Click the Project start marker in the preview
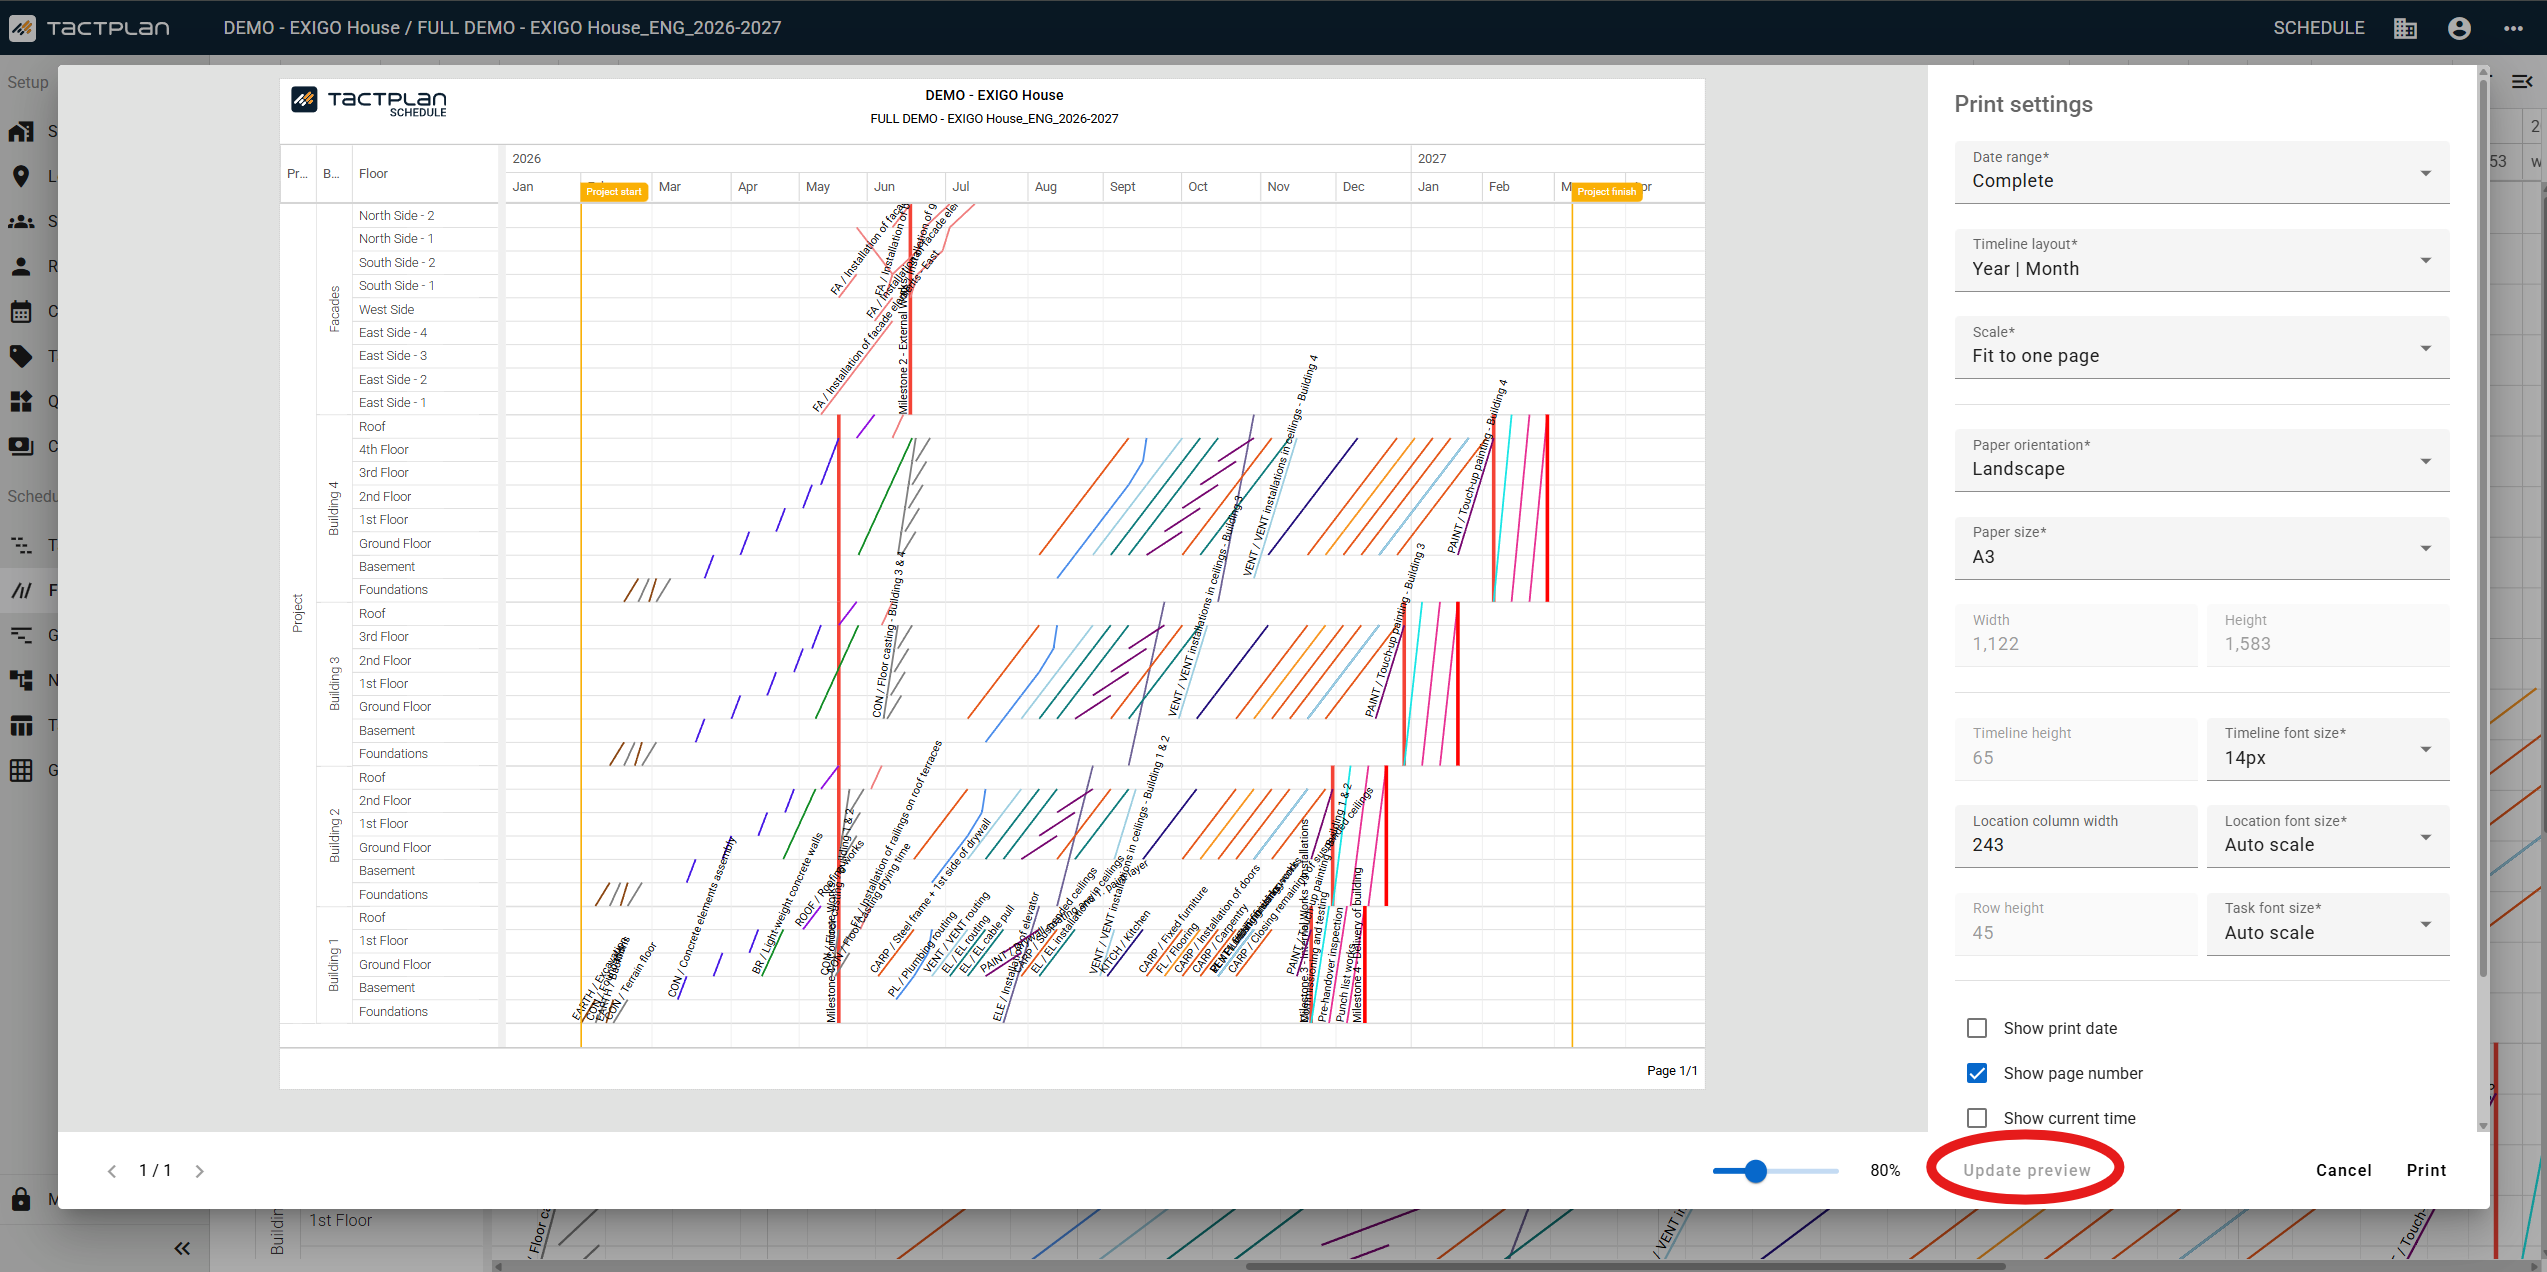 tap(614, 192)
